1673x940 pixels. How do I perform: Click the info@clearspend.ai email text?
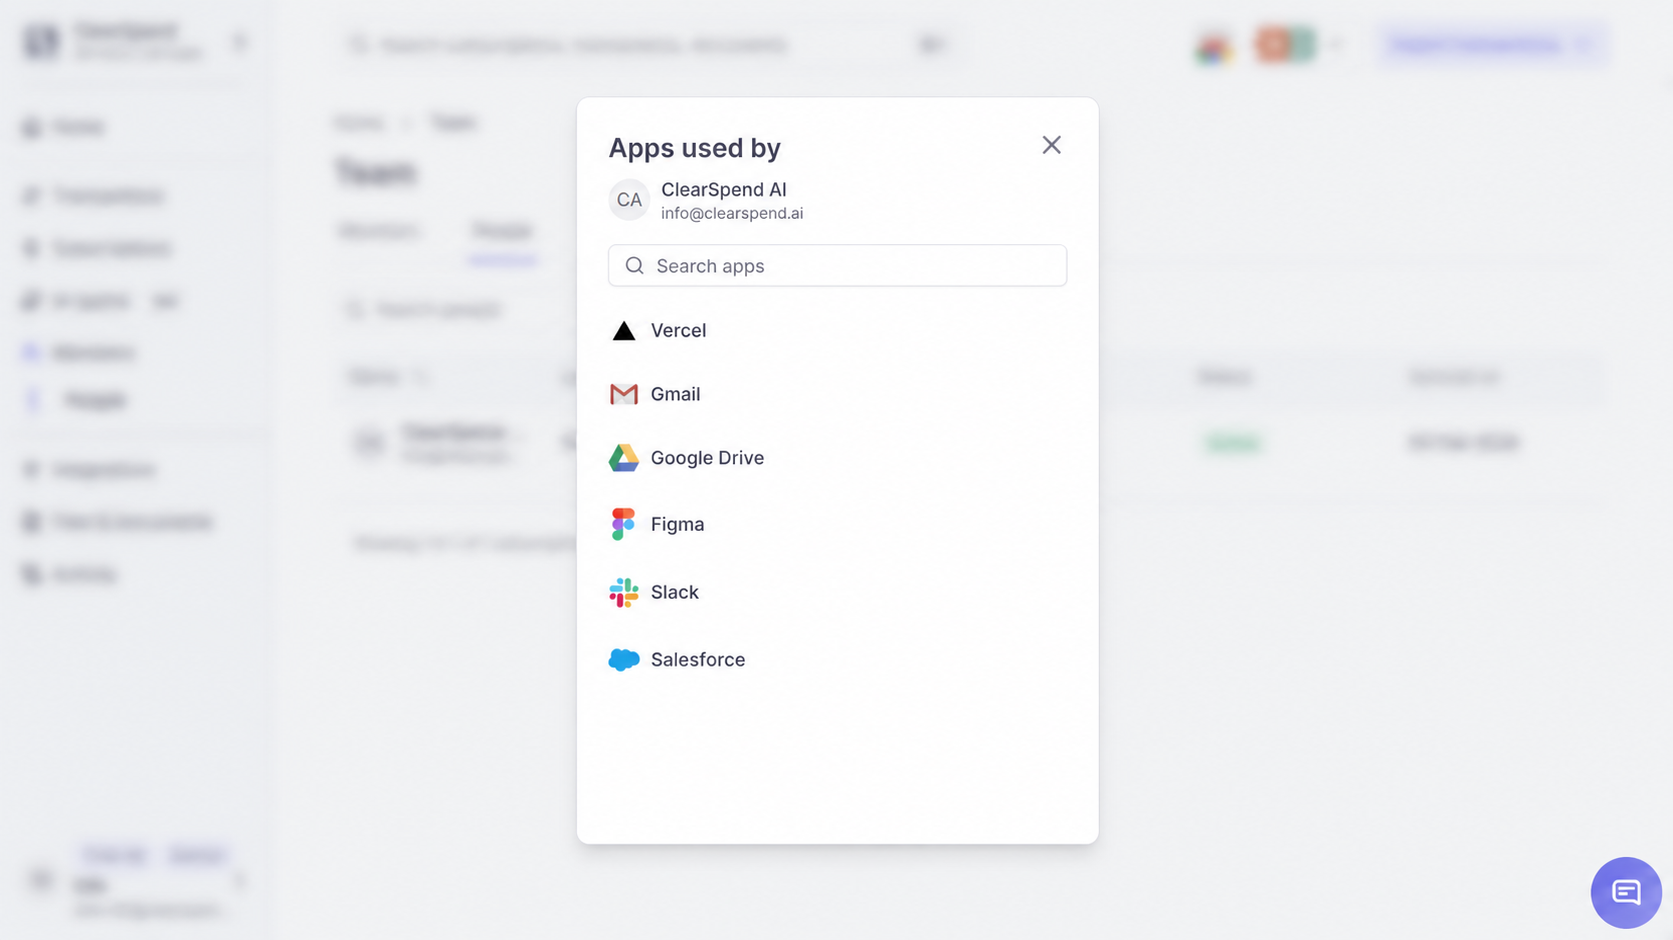click(732, 213)
